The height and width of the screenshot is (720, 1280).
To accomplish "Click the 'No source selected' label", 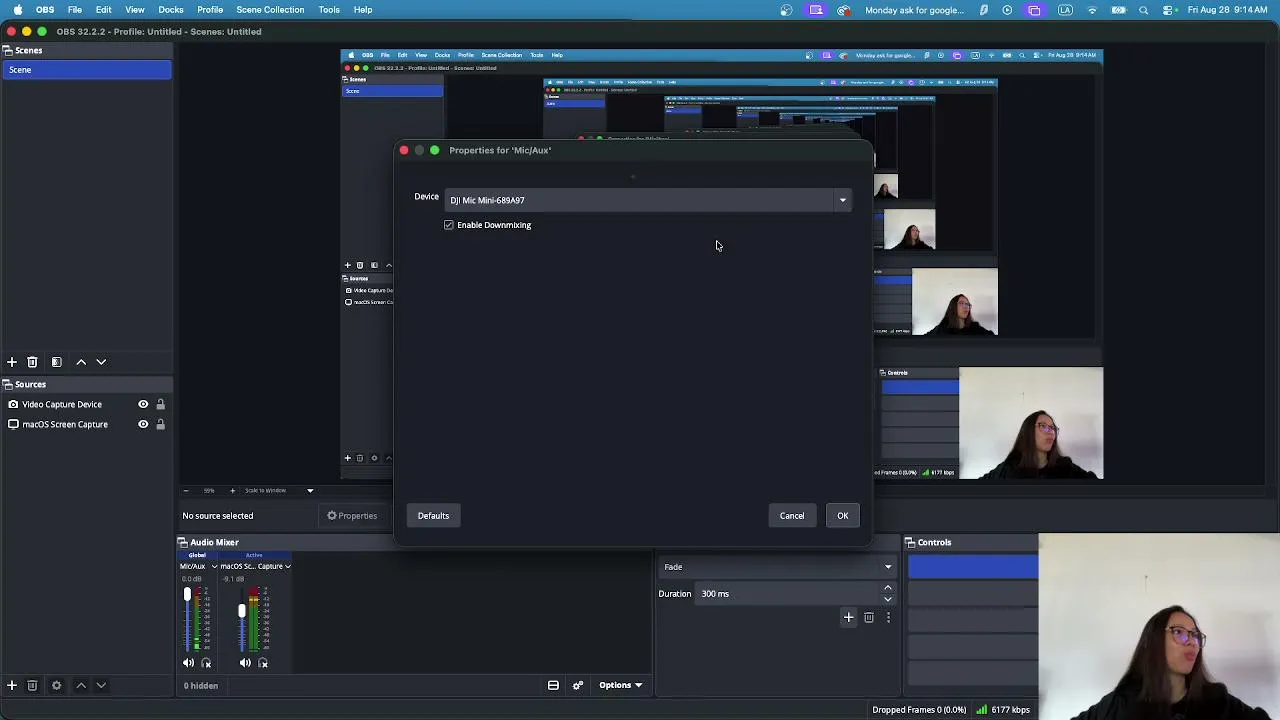I will [x=218, y=516].
